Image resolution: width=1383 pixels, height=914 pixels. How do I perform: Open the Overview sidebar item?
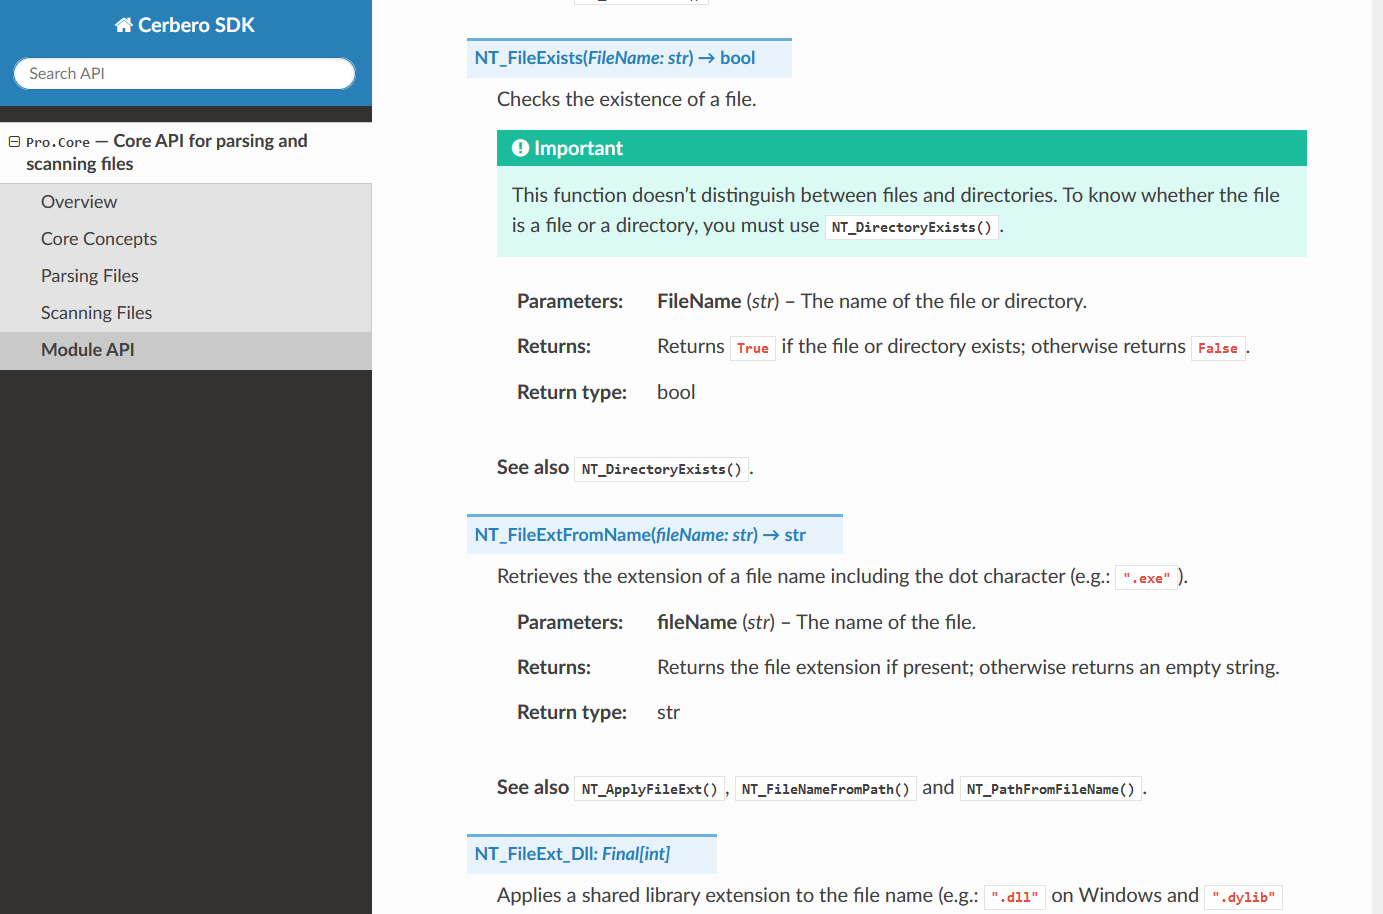[x=186, y=202]
